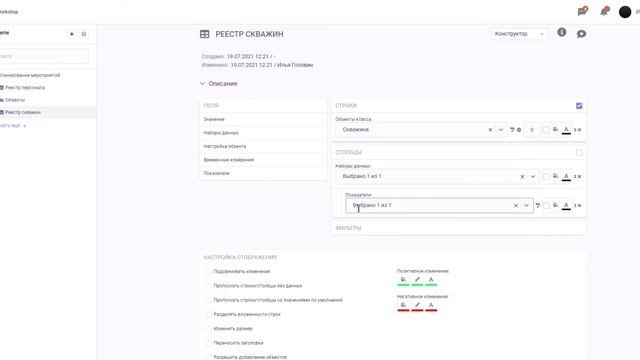The width and height of the screenshot is (640, 360).
Task: Click the table icon beside РЕЕСТР СКВАЖИН title
Action: (204, 34)
